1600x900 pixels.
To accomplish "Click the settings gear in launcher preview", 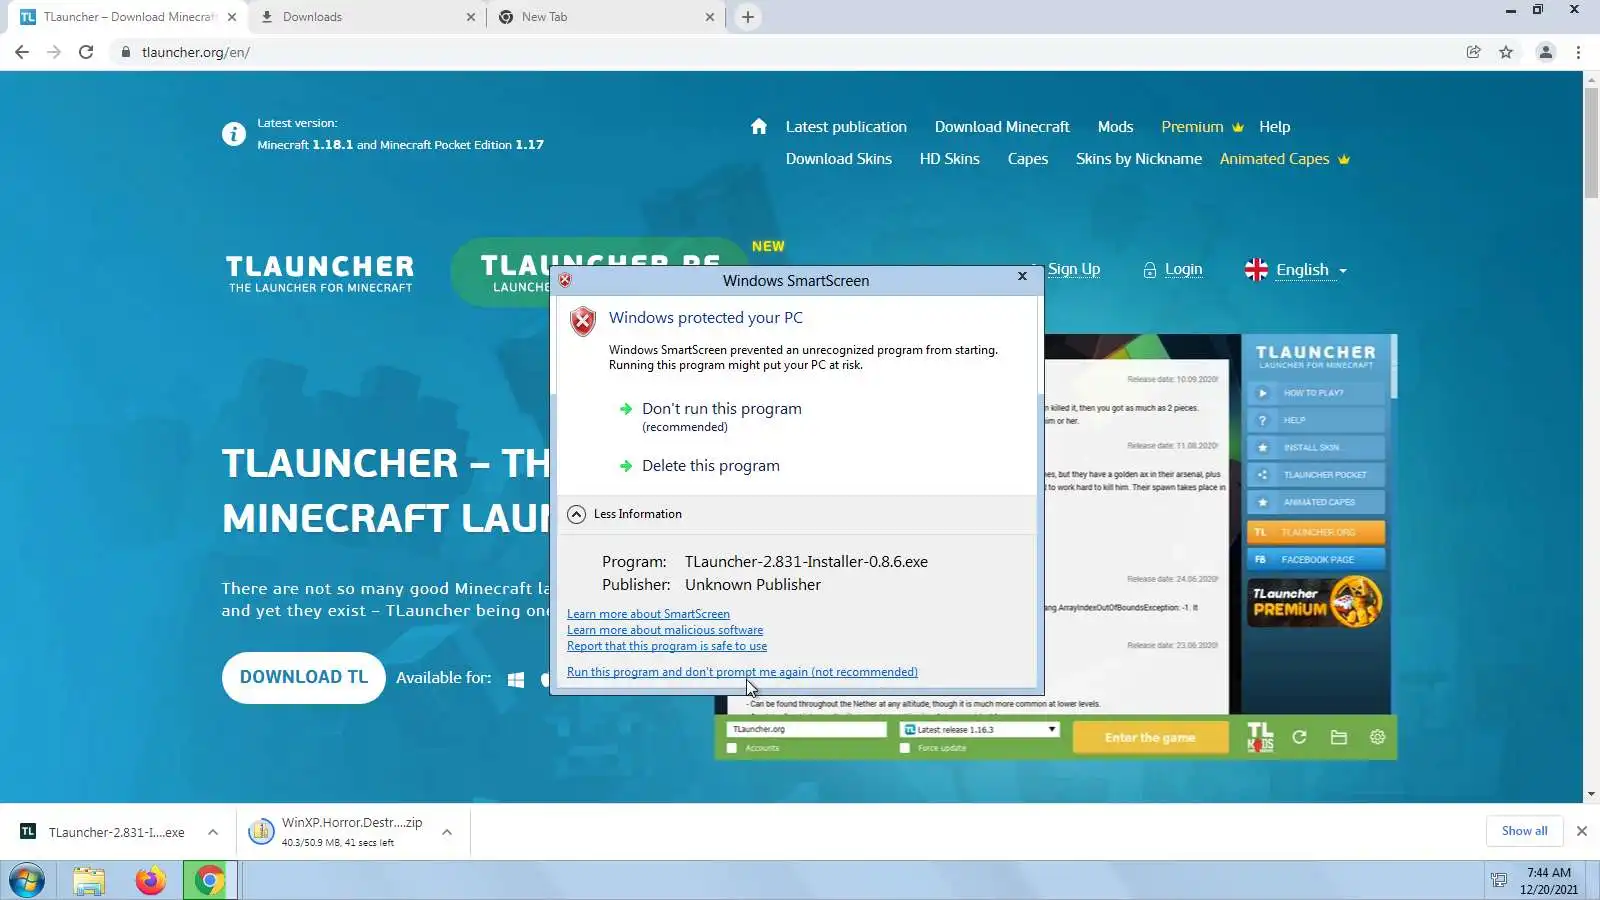I will point(1377,737).
